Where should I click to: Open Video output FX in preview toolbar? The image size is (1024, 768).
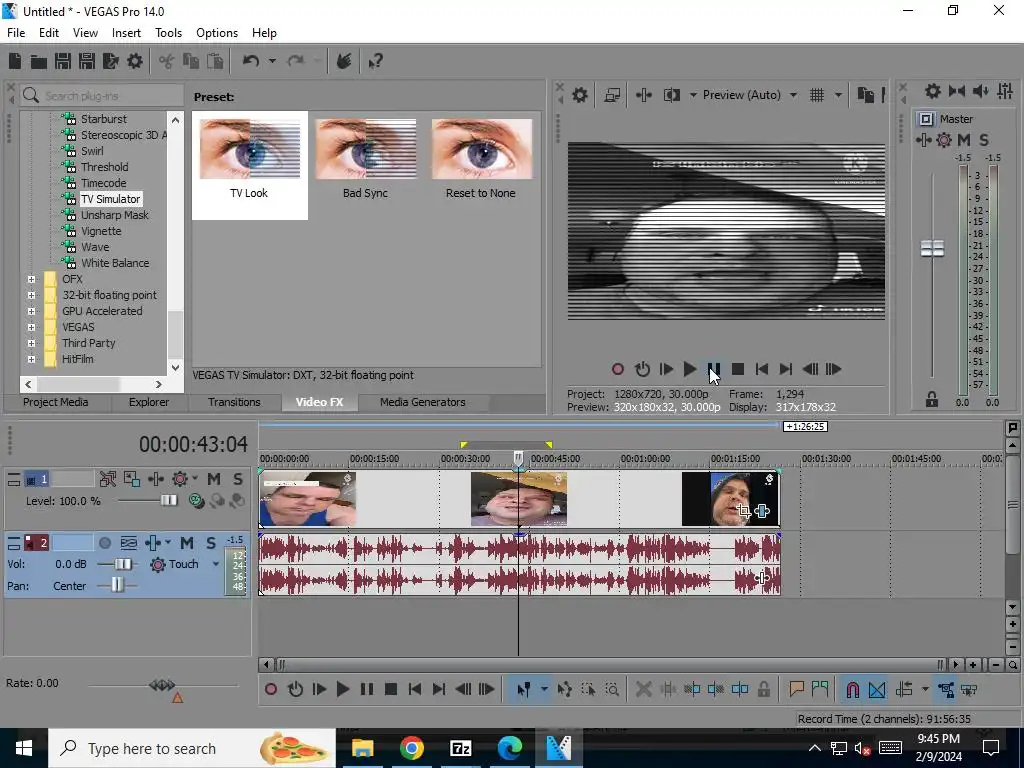point(644,95)
